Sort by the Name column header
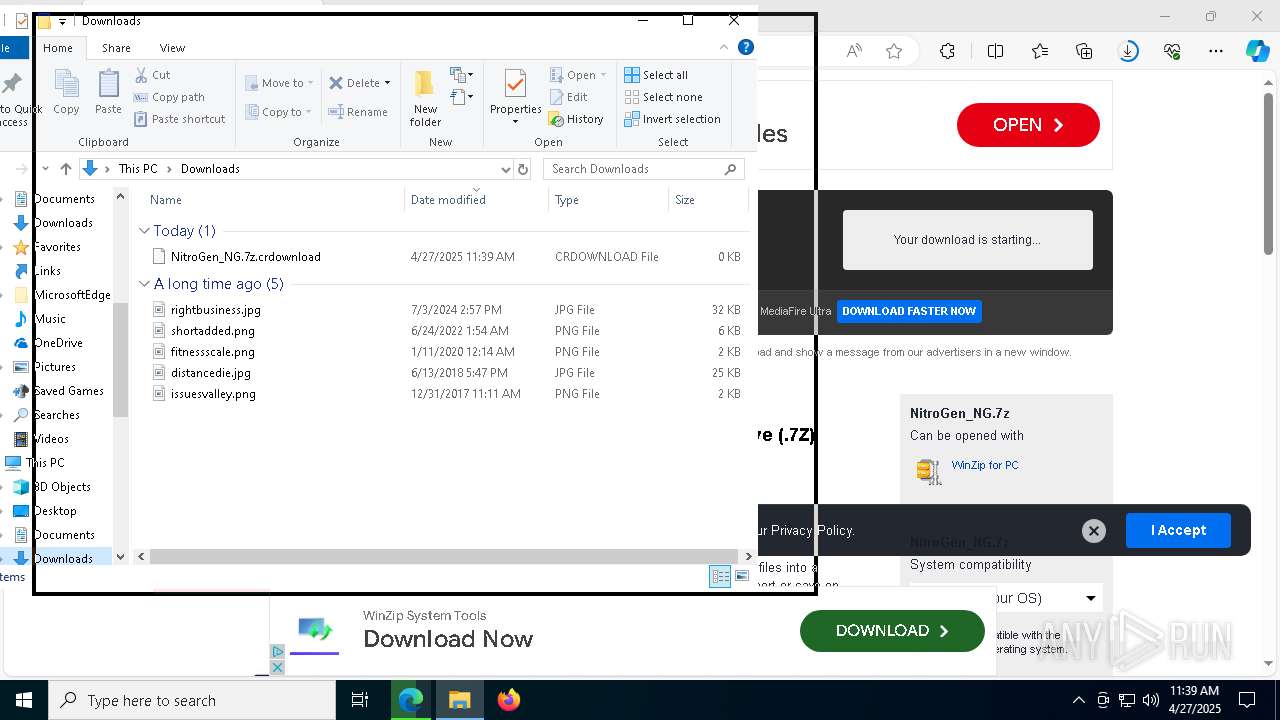 coord(166,200)
